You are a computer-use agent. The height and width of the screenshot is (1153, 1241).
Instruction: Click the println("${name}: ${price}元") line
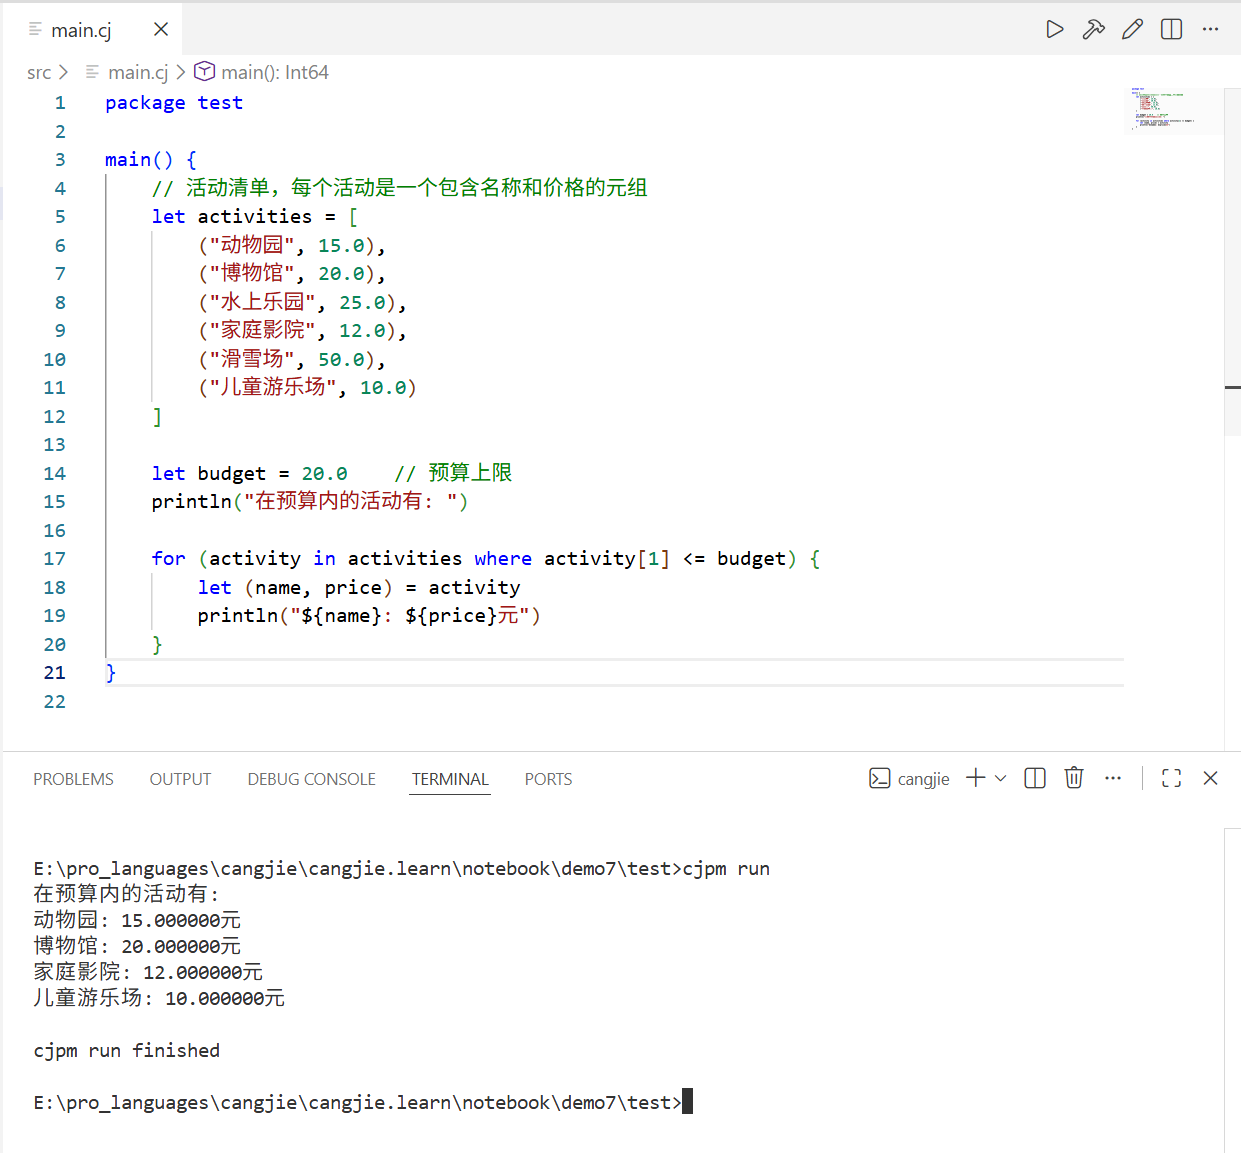(x=369, y=616)
